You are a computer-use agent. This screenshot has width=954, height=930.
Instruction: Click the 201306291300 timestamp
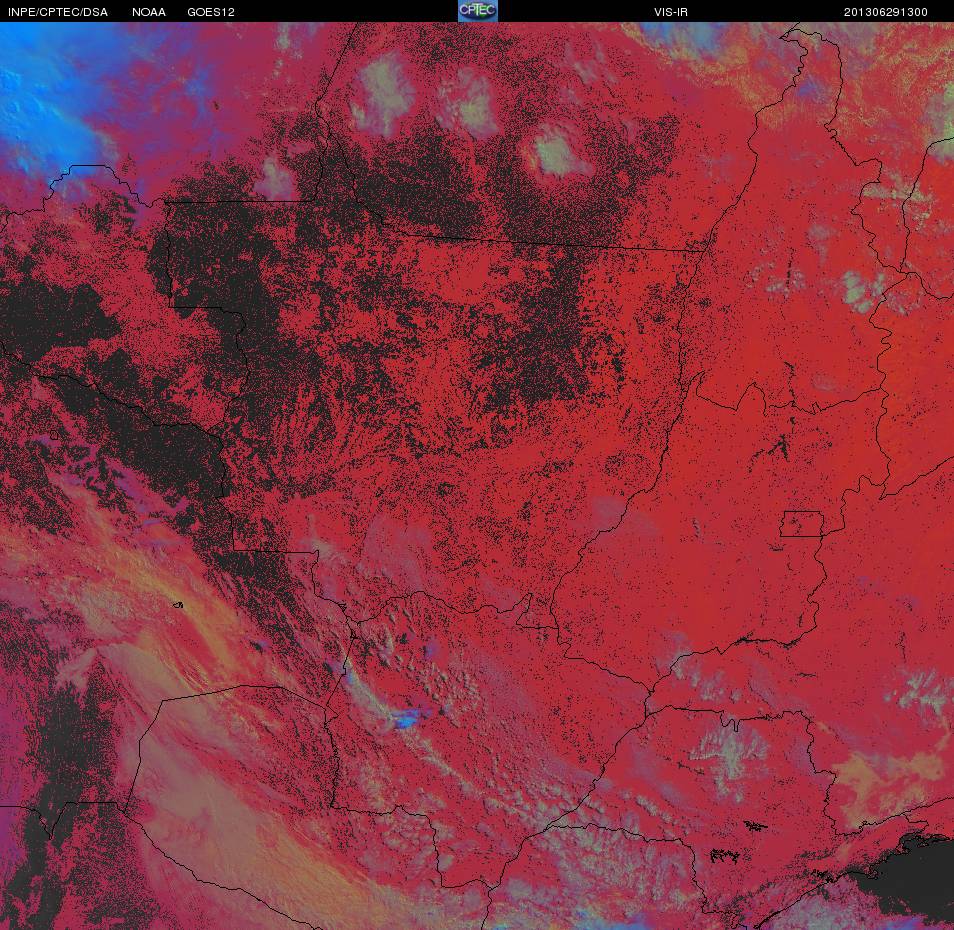pyautogui.click(x=886, y=12)
